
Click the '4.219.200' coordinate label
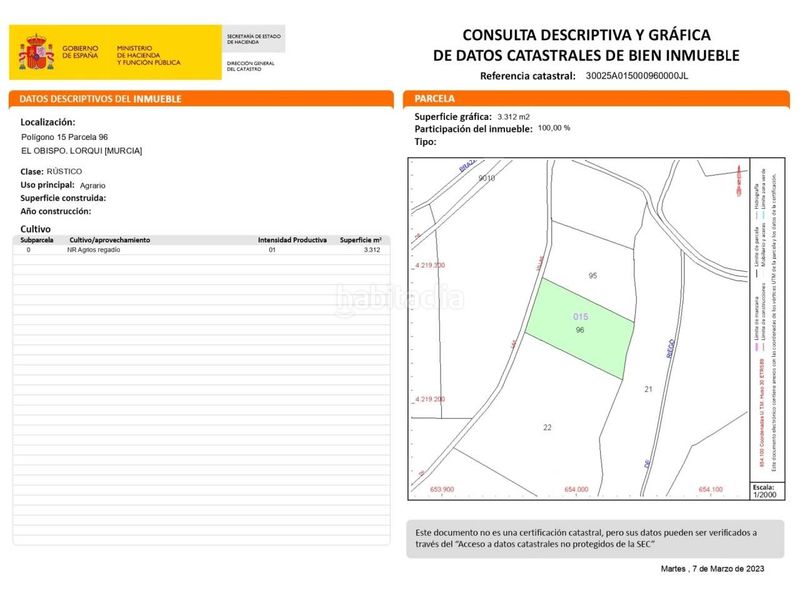click(430, 399)
